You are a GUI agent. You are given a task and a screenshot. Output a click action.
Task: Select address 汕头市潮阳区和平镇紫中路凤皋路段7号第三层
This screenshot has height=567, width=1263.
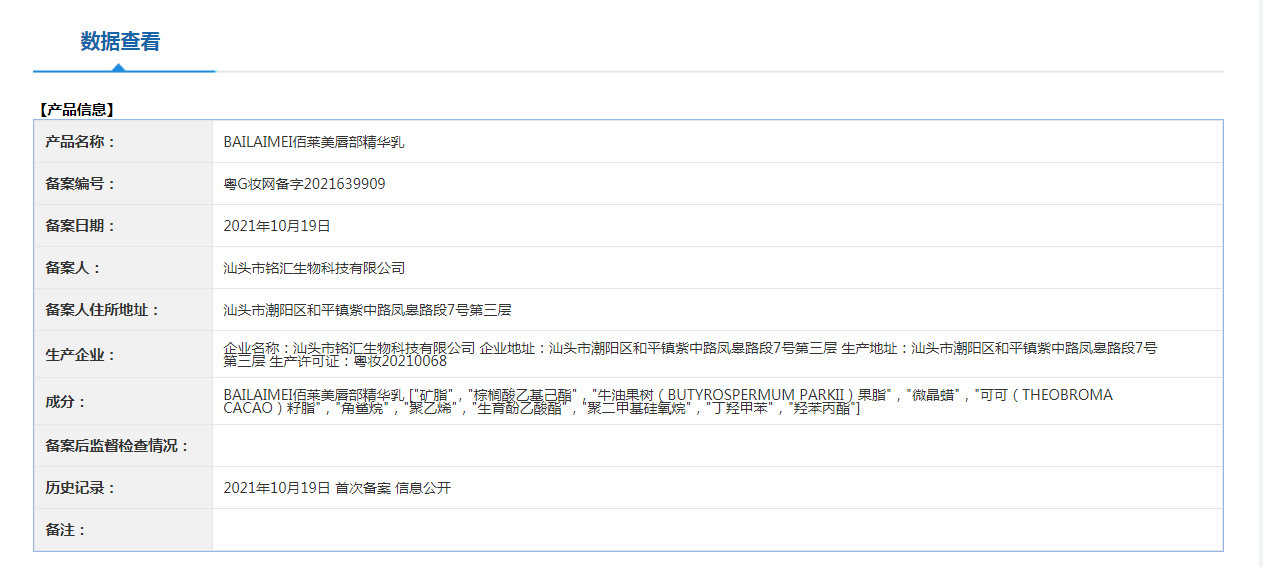click(x=368, y=310)
